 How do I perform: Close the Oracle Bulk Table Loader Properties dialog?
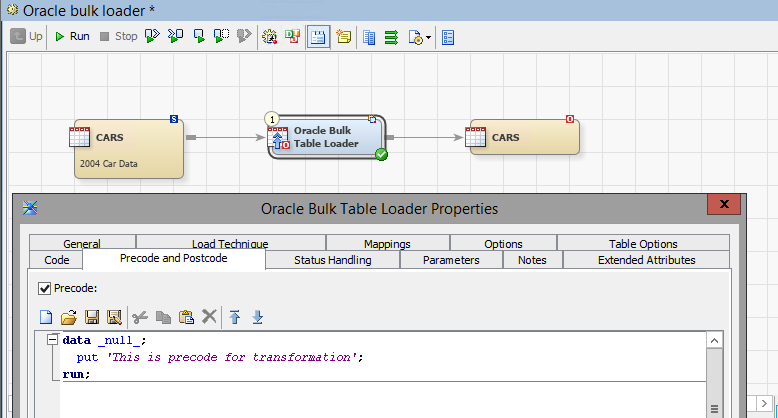(722, 206)
